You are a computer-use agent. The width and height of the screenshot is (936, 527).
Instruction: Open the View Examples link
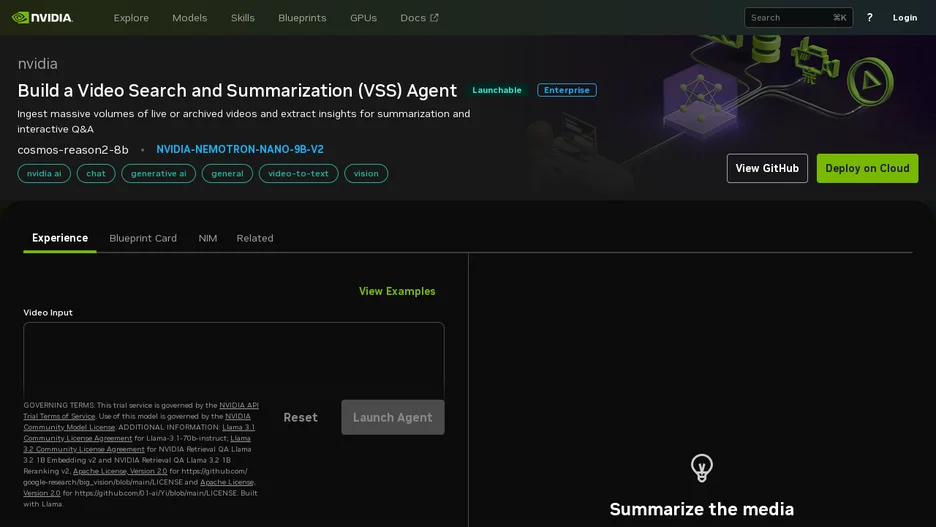(397, 291)
